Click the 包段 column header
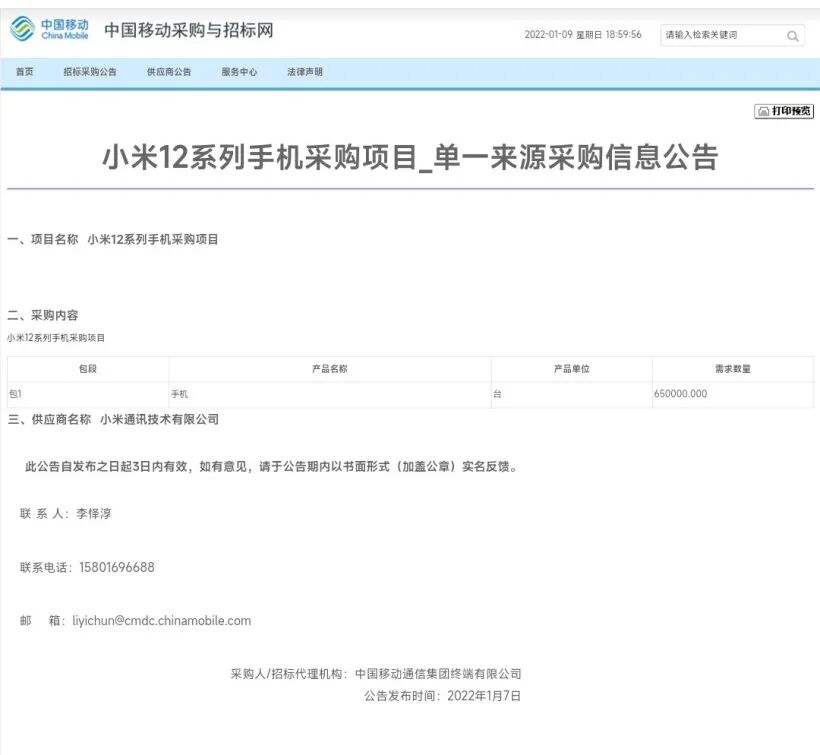 [88, 369]
